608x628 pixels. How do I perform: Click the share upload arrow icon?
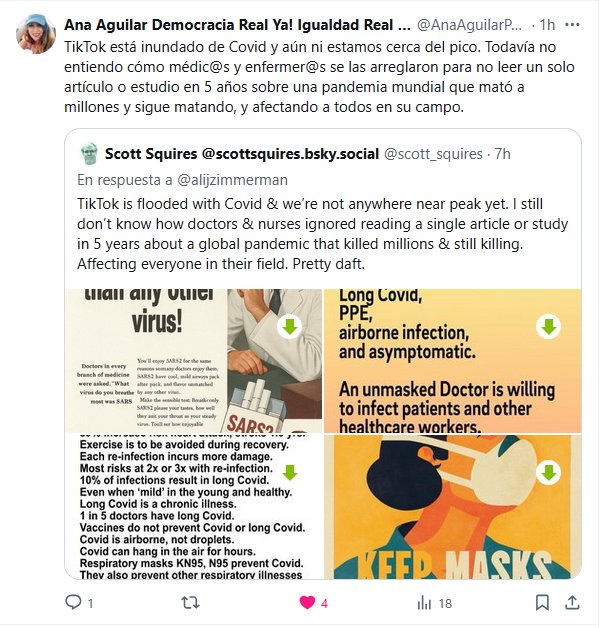tap(572, 602)
